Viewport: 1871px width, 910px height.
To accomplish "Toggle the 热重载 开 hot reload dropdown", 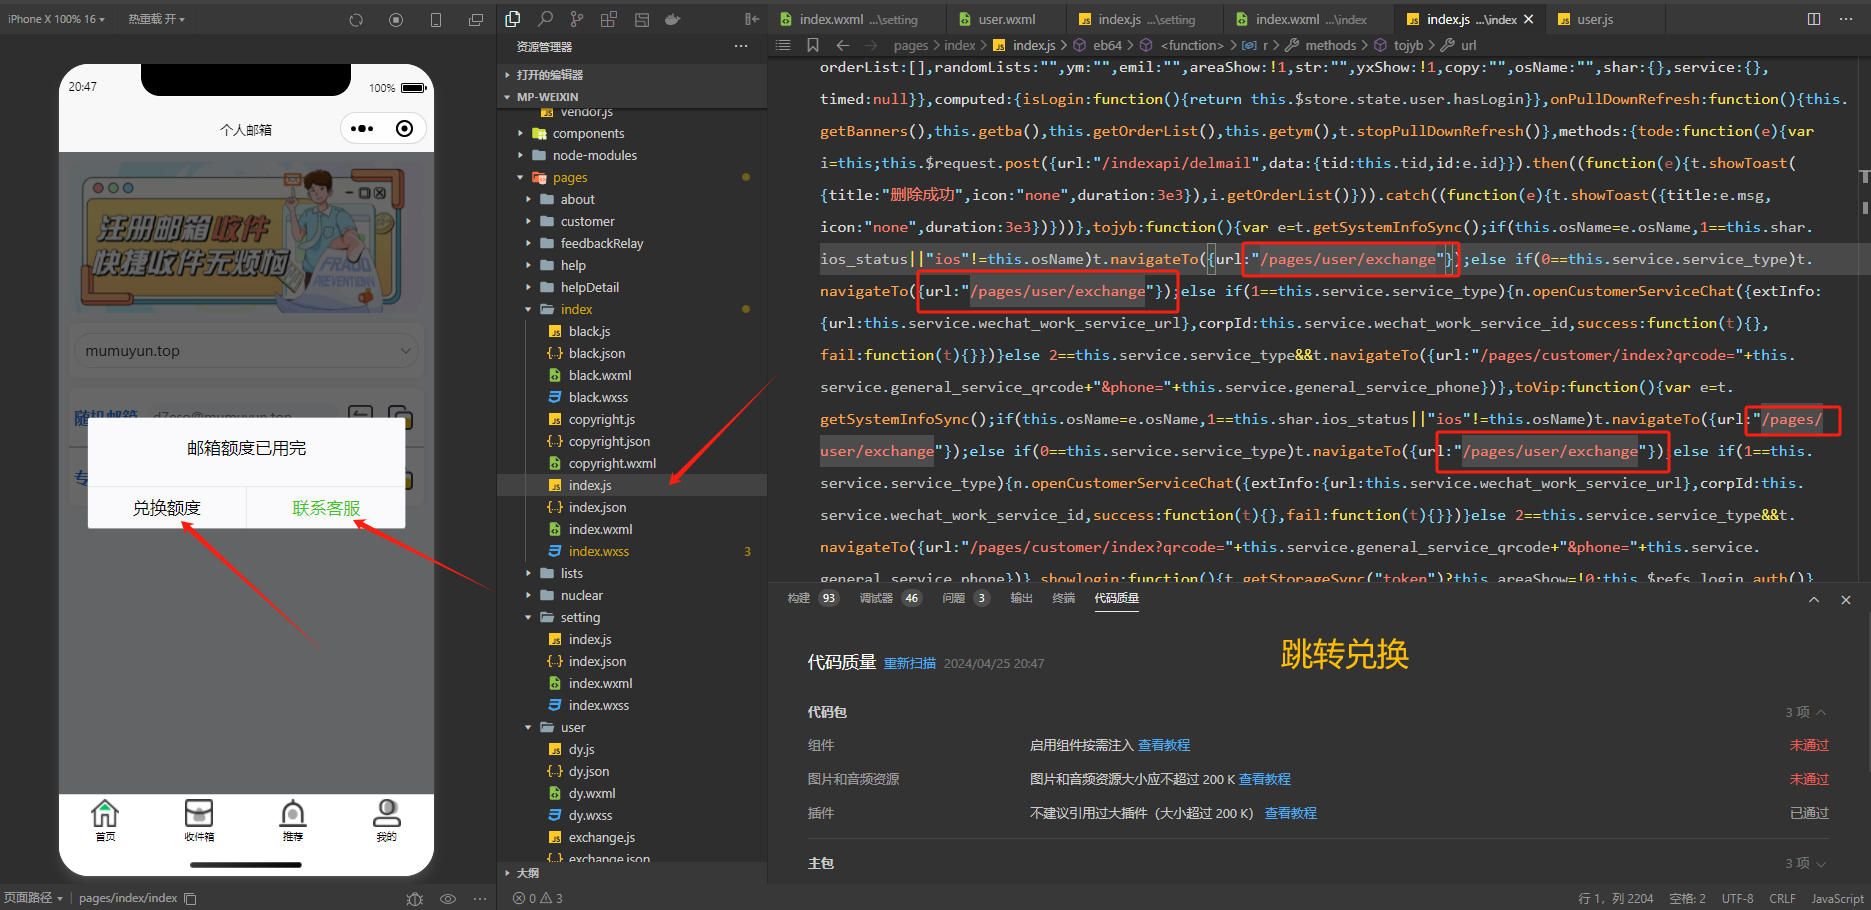I will click(156, 19).
